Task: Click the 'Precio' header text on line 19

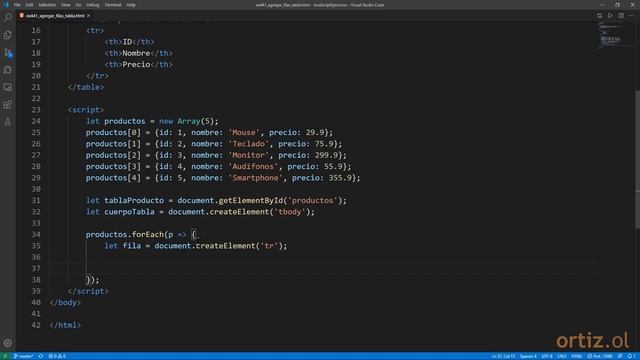Action: point(136,64)
